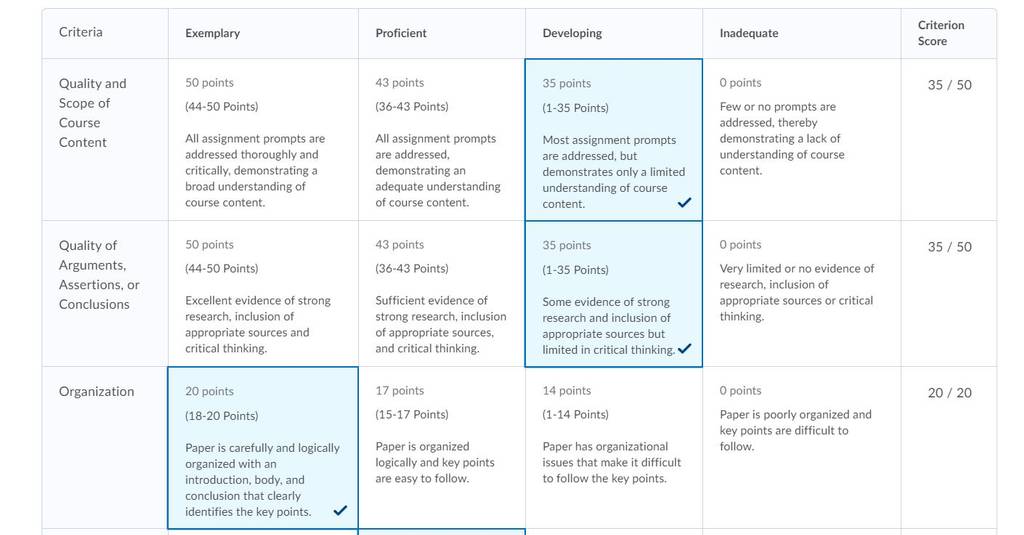1024x535 pixels.
Task: Select Exemplary 50 points for Quality and Scope
Action: pos(263,140)
